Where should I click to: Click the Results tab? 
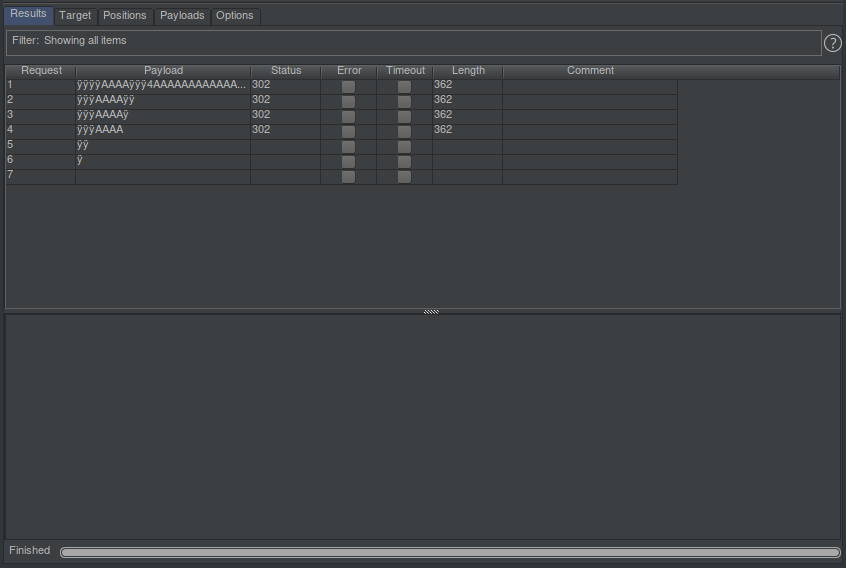pyautogui.click(x=28, y=15)
